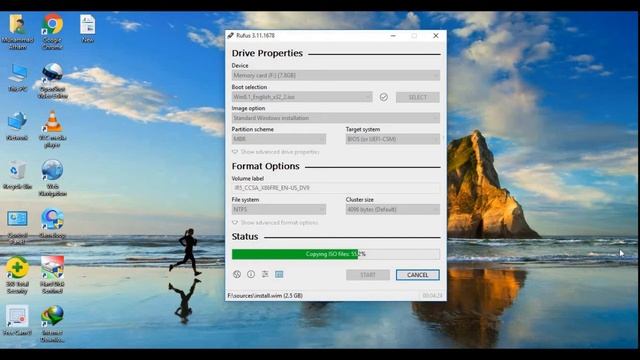Select the New text document icon

pyautogui.click(x=87, y=29)
